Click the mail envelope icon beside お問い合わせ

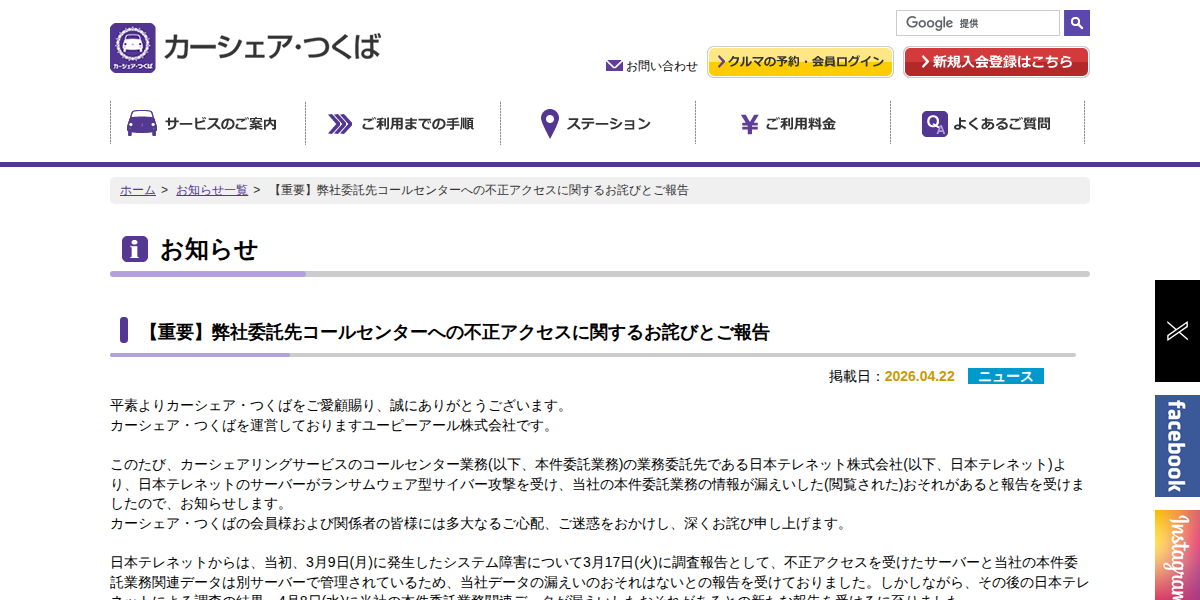point(613,65)
